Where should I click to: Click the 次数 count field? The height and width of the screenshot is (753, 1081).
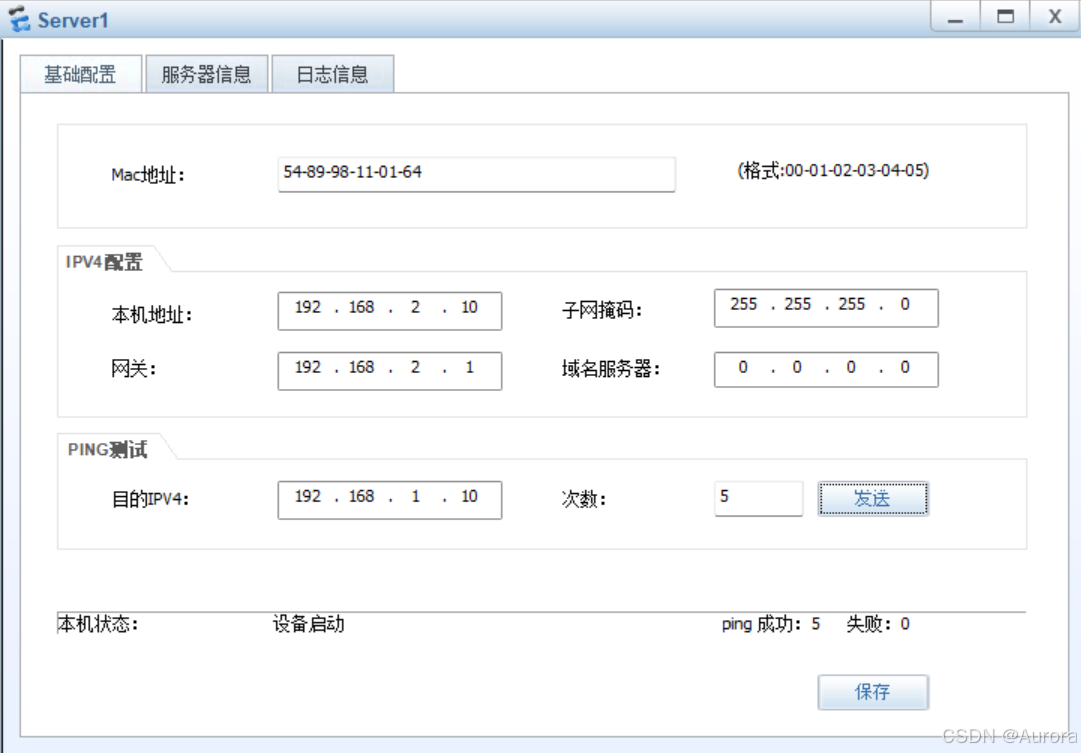(x=758, y=498)
